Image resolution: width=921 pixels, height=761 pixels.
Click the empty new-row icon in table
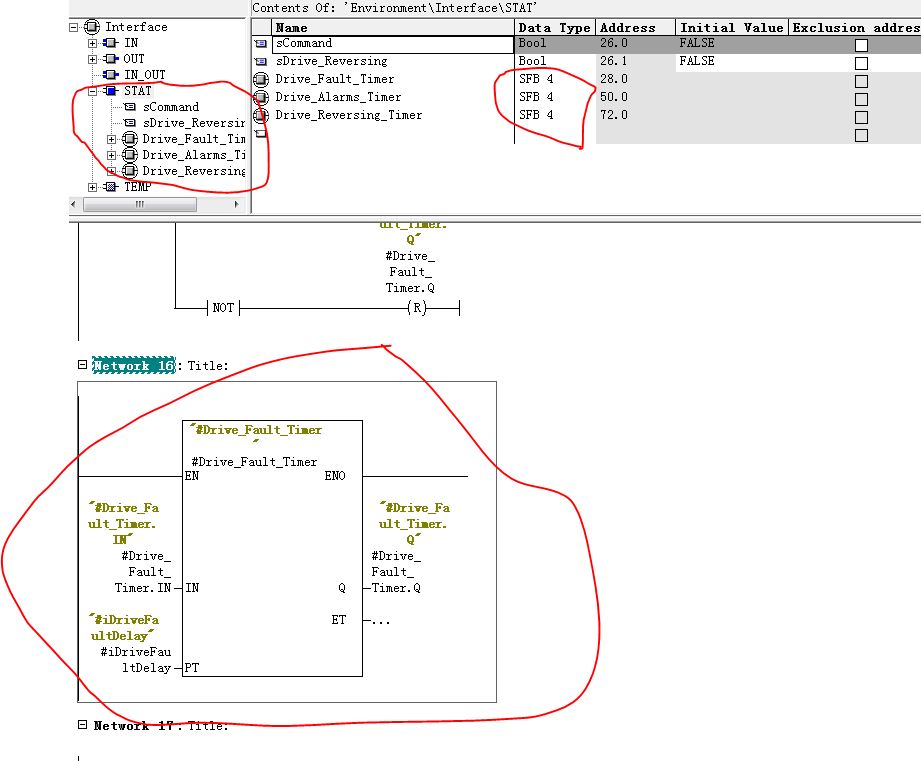[x=261, y=134]
